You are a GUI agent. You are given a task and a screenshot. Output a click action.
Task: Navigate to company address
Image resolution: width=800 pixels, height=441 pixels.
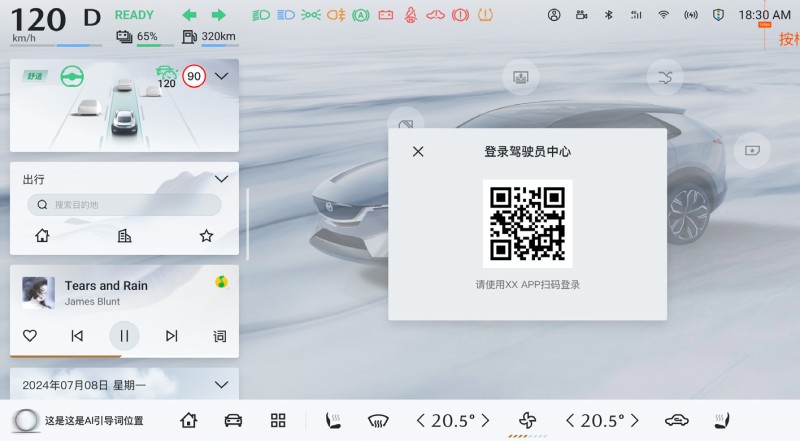pos(124,235)
